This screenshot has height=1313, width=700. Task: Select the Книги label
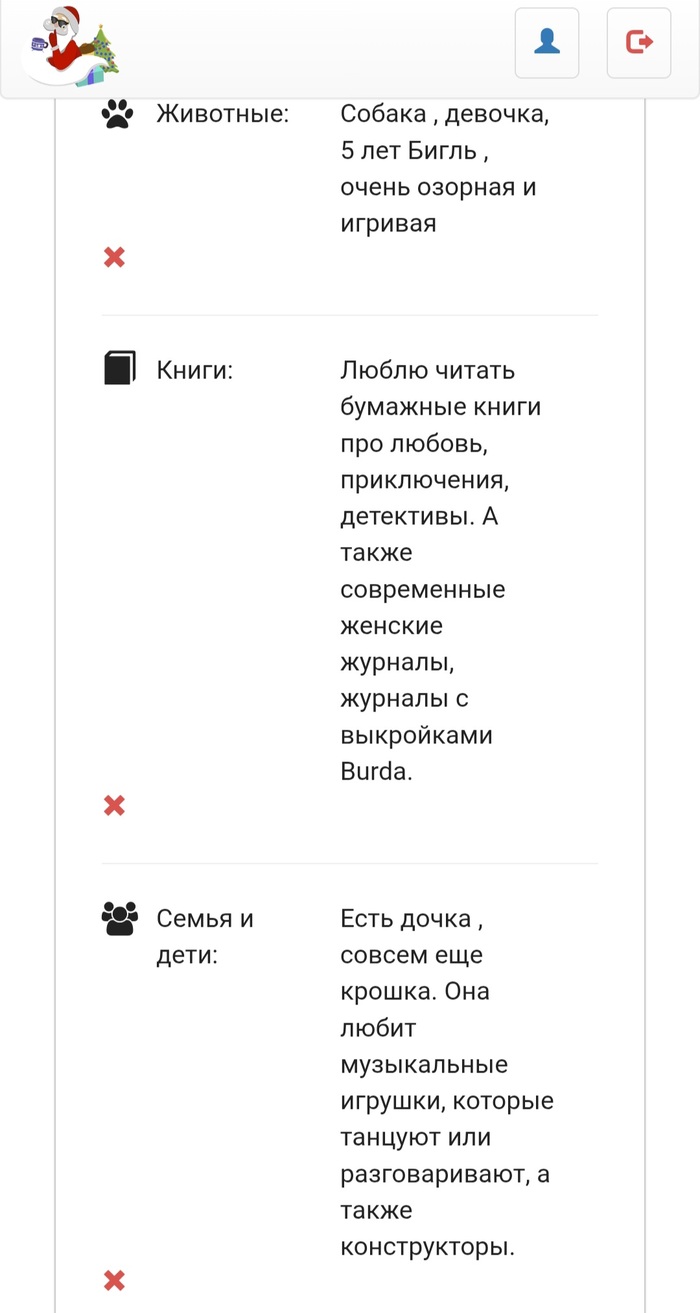pos(194,370)
